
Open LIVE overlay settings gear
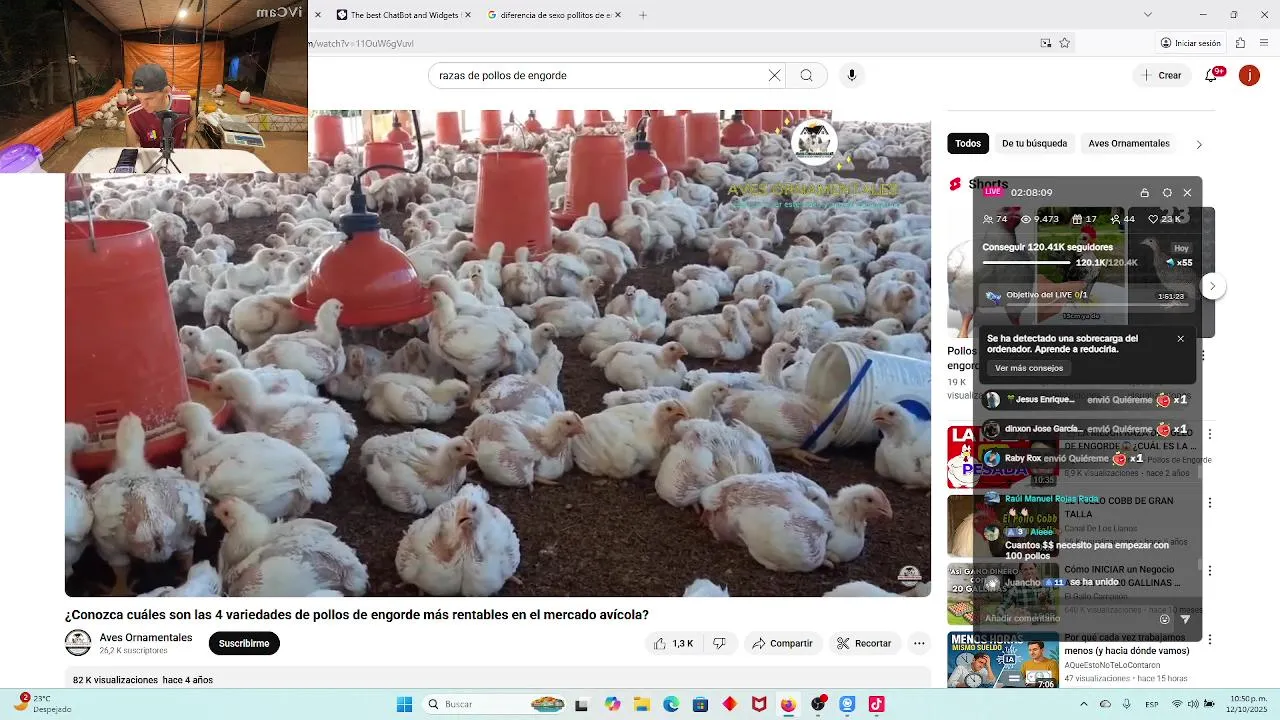click(x=1167, y=192)
